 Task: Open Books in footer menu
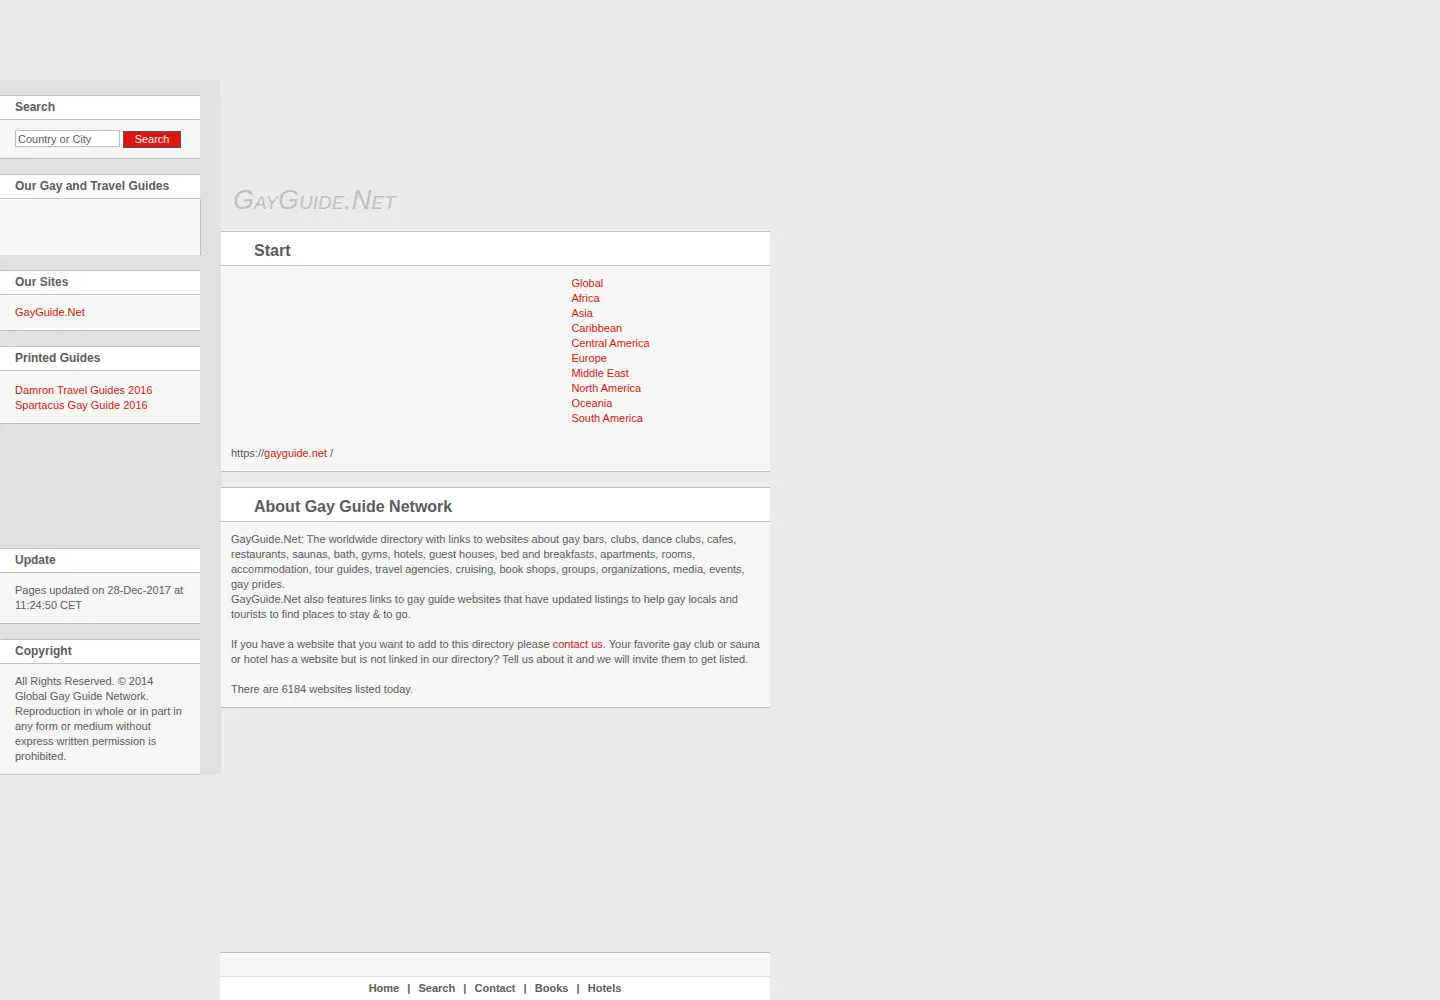551,988
